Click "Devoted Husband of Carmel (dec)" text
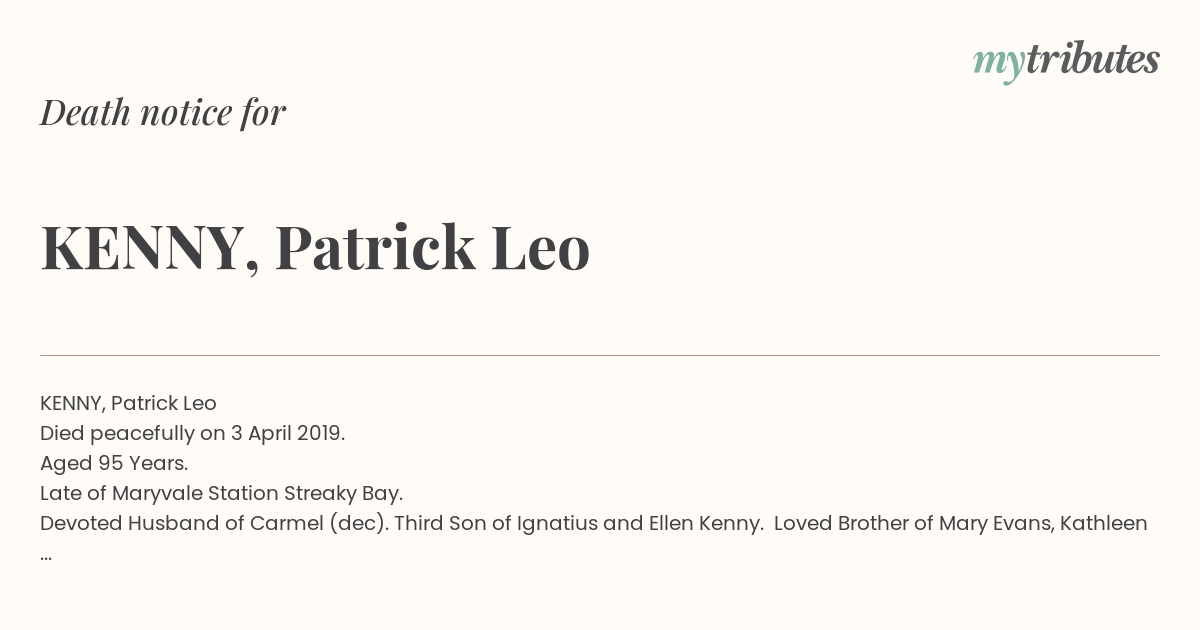Screen dimensions: 1200x630 point(213,523)
